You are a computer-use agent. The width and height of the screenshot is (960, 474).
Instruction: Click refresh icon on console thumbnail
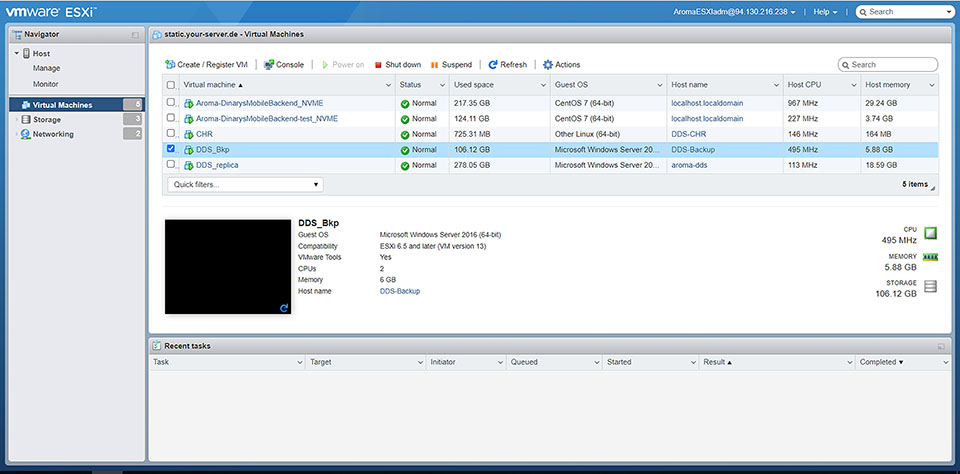(284, 308)
